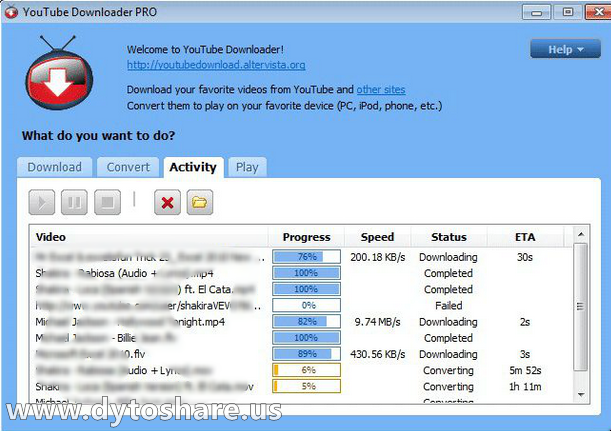The width and height of the screenshot is (611, 431).
Task: Click the 76% progress bar
Action: (x=307, y=257)
